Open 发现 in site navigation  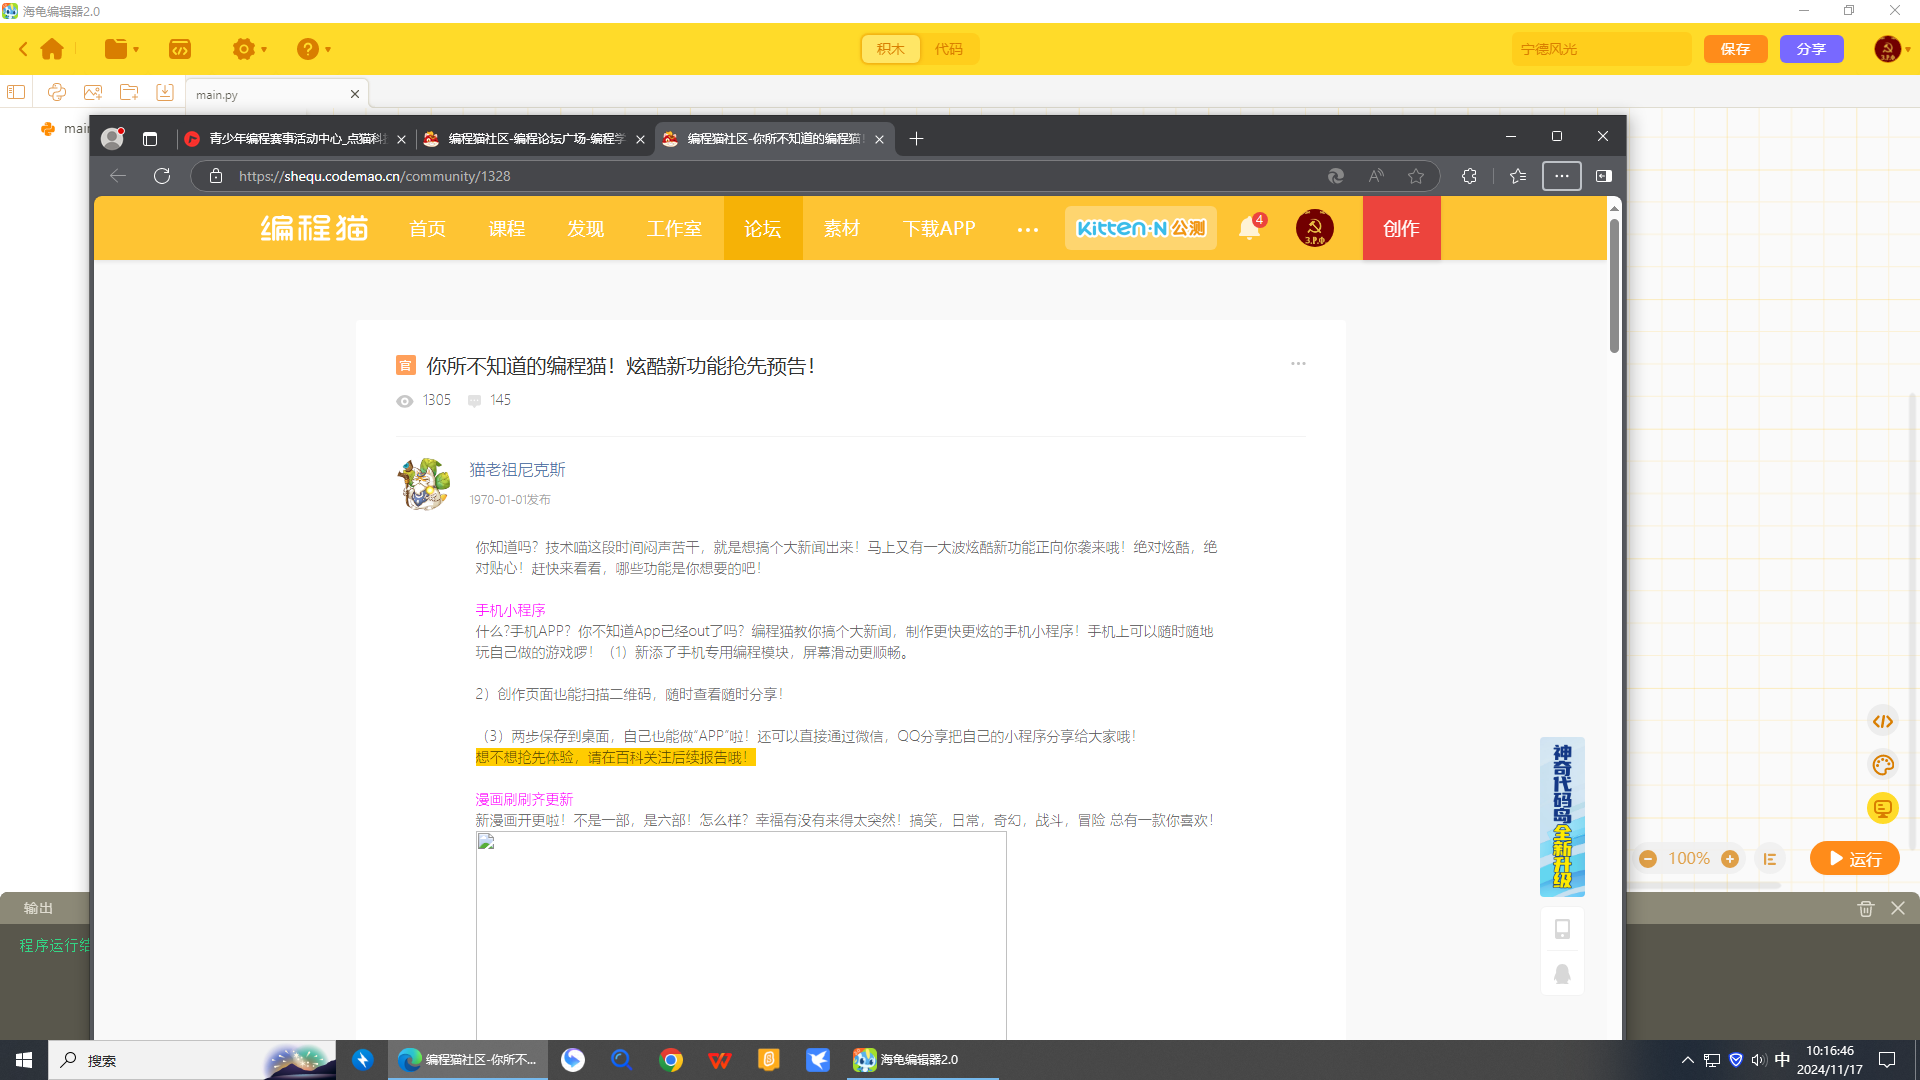coord(586,228)
